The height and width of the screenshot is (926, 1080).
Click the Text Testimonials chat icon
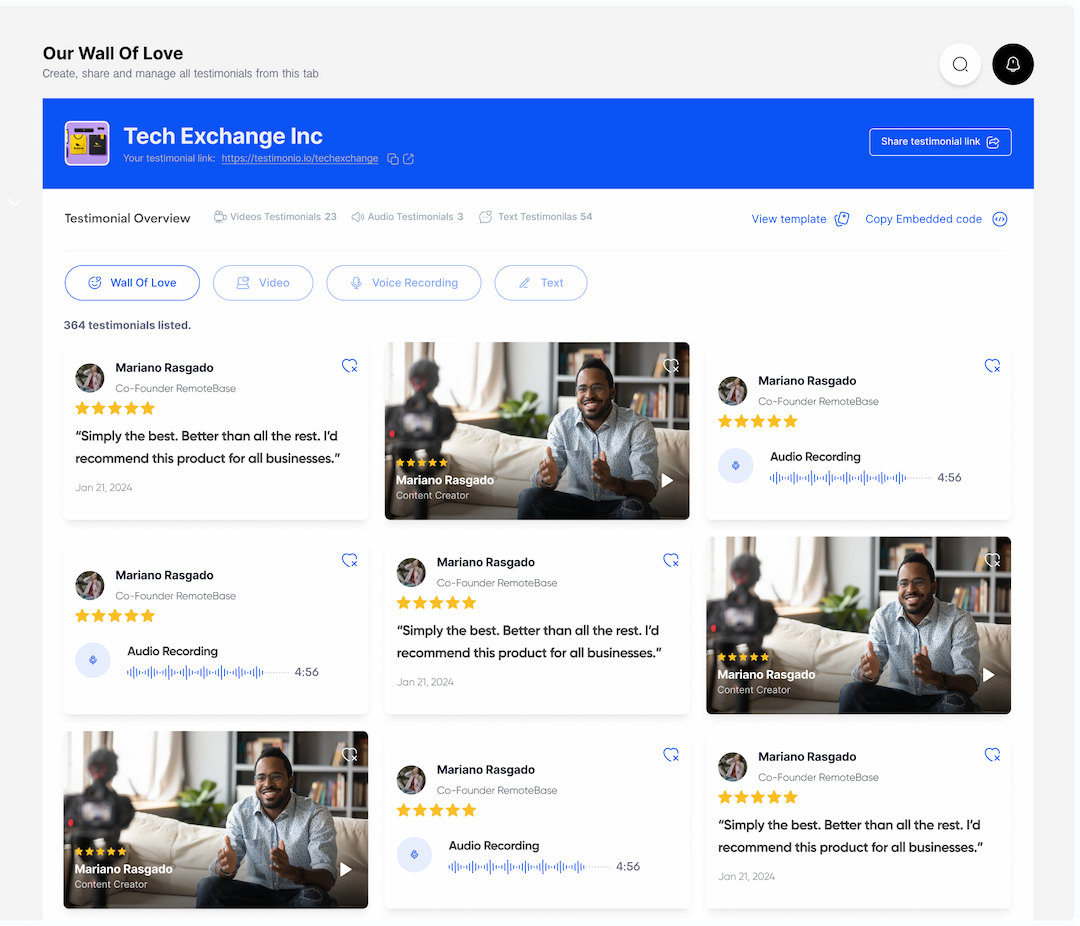[x=486, y=217]
